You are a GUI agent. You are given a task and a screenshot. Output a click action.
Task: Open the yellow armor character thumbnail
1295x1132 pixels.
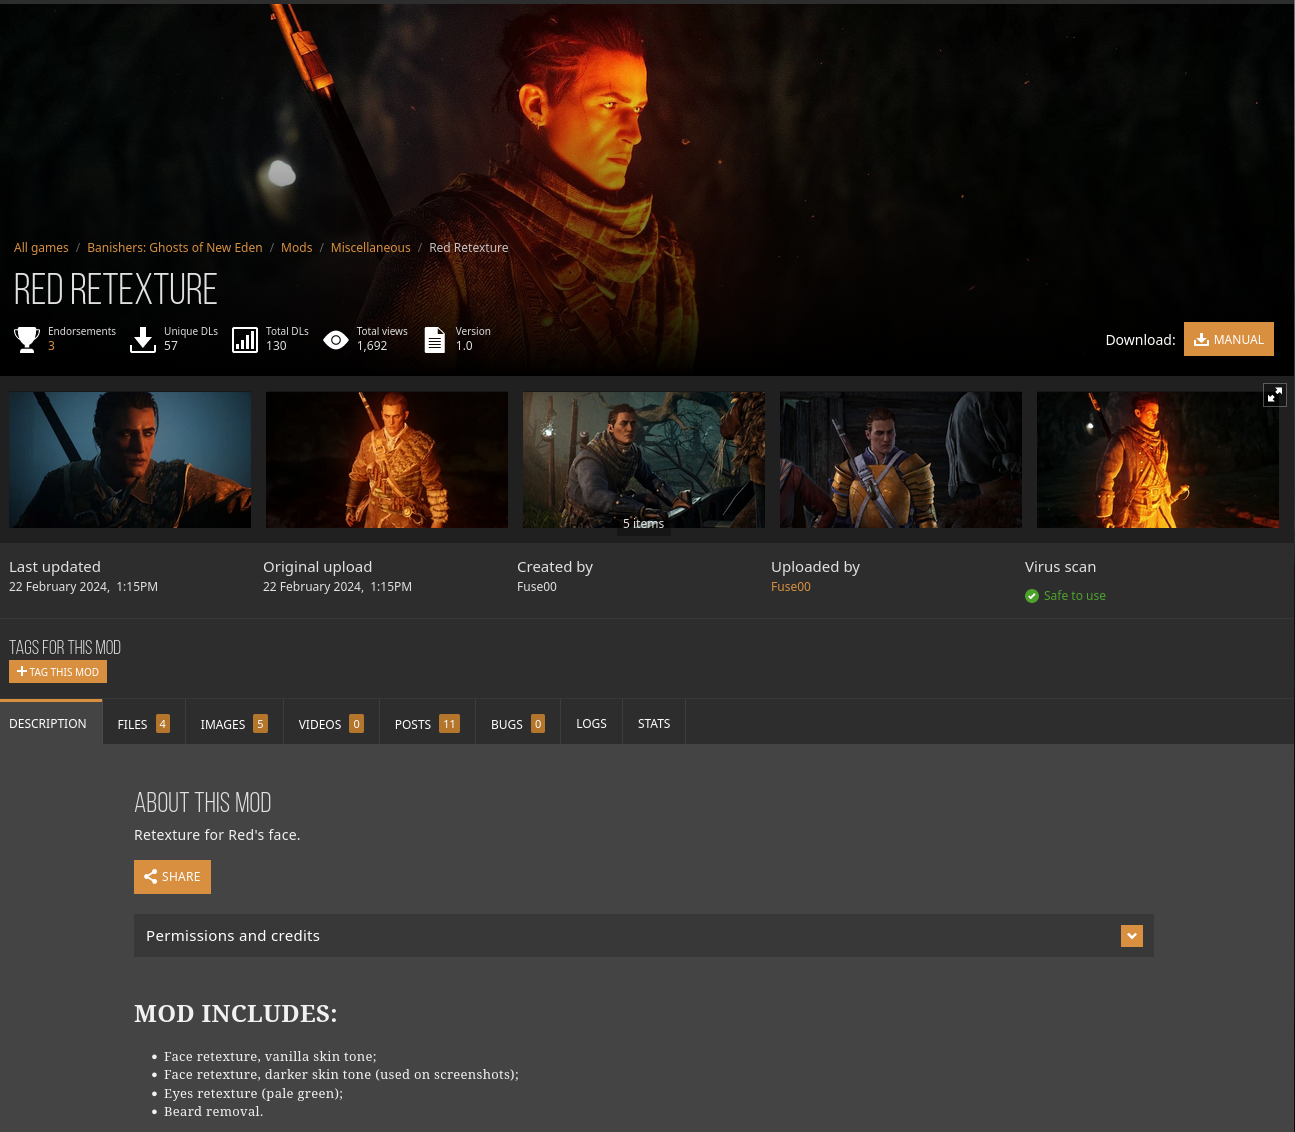tap(901, 460)
